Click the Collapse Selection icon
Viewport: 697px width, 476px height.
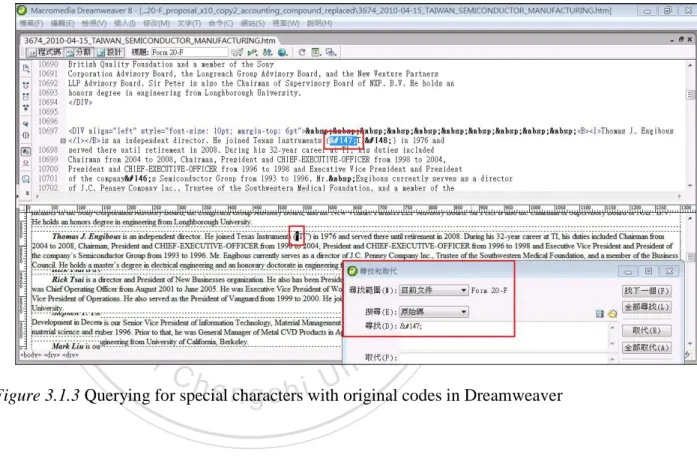tap(26, 96)
